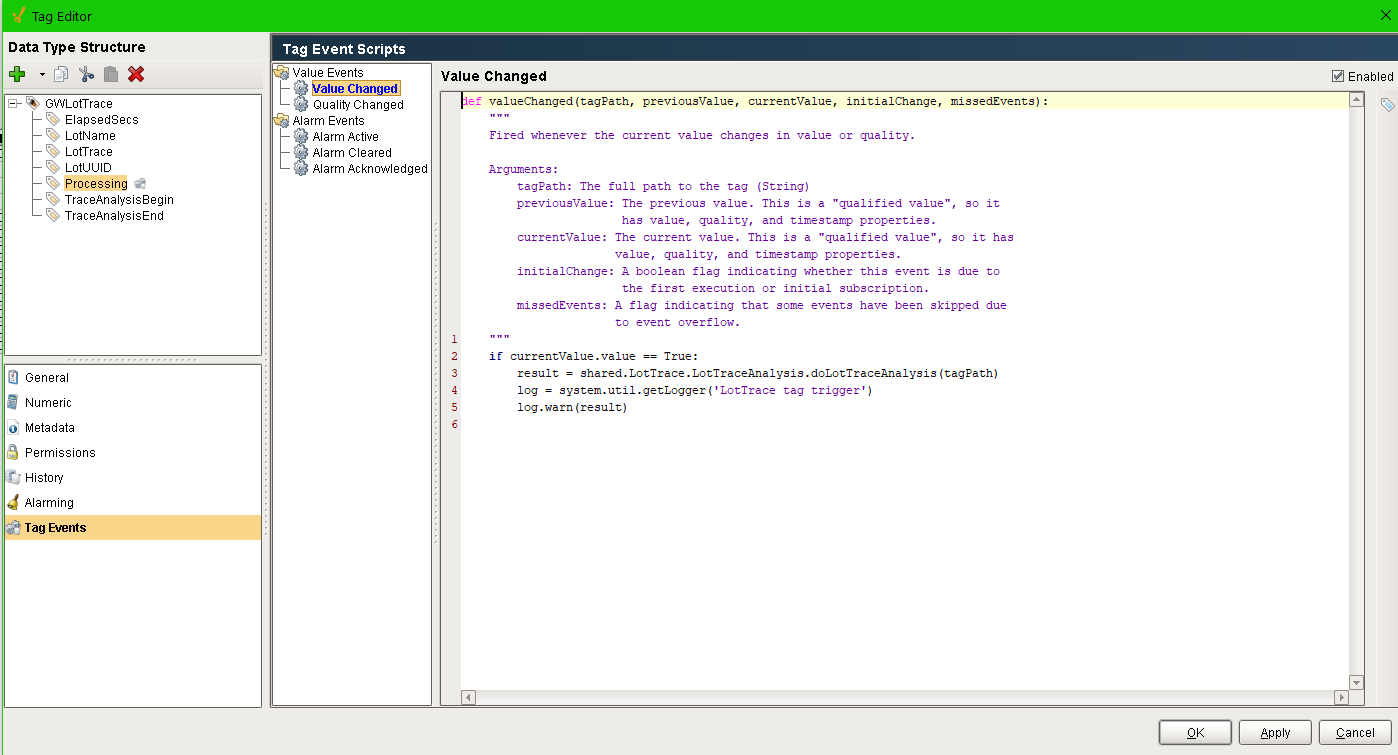Toggle the Enabled checkbox
Viewport: 1398px width, 755px height.
click(1338, 76)
